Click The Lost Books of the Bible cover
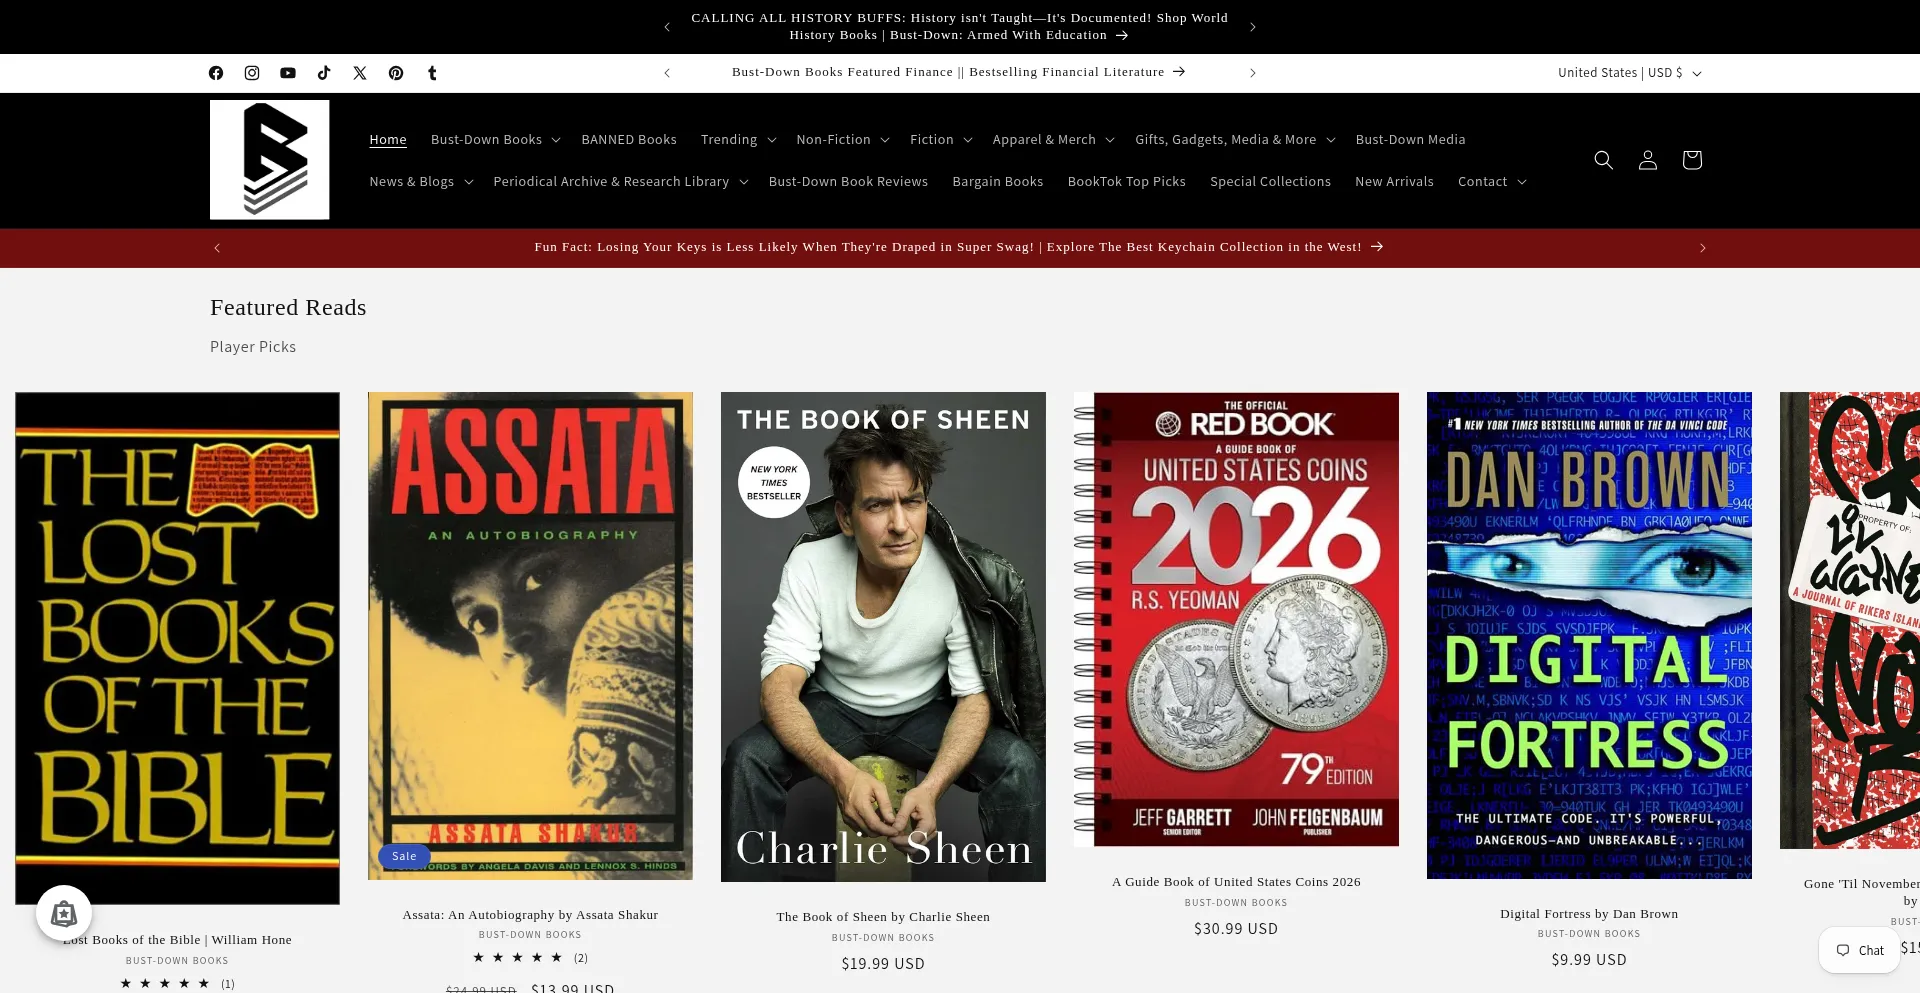This screenshot has width=1920, height=993. point(177,648)
